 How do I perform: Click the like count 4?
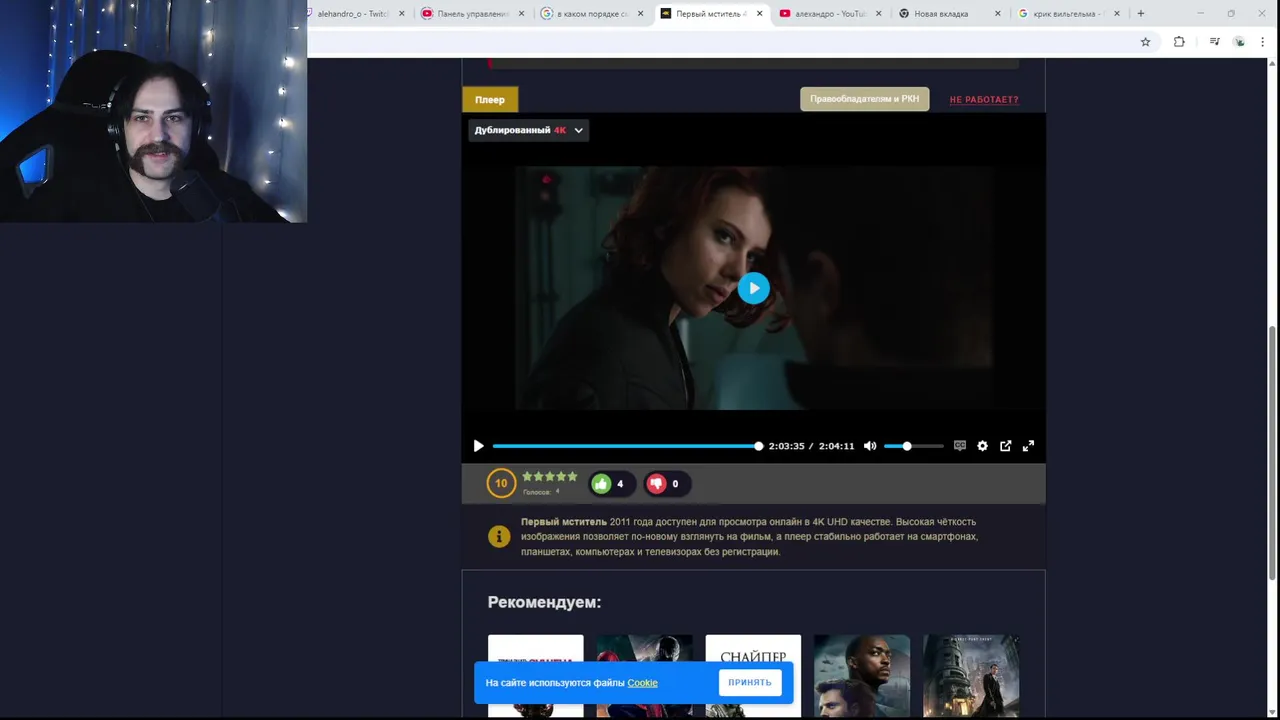620,484
